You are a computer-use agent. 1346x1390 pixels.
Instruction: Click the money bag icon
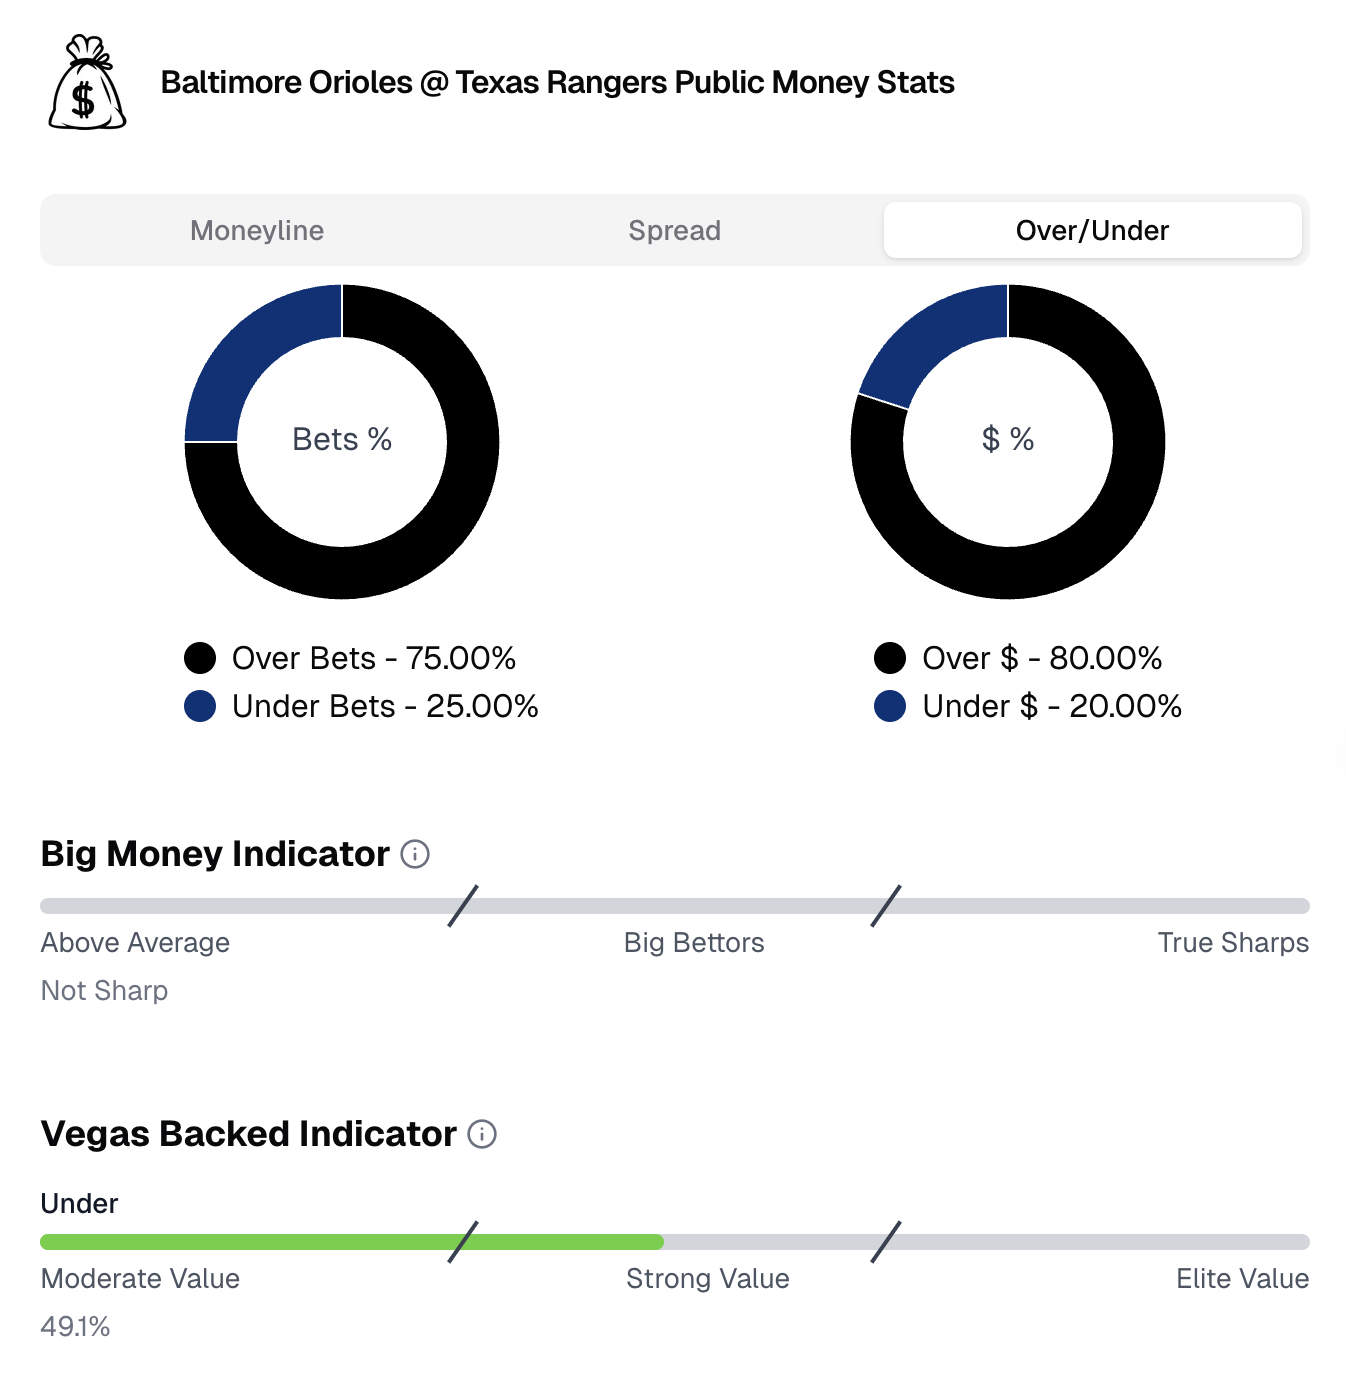tap(87, 83)
